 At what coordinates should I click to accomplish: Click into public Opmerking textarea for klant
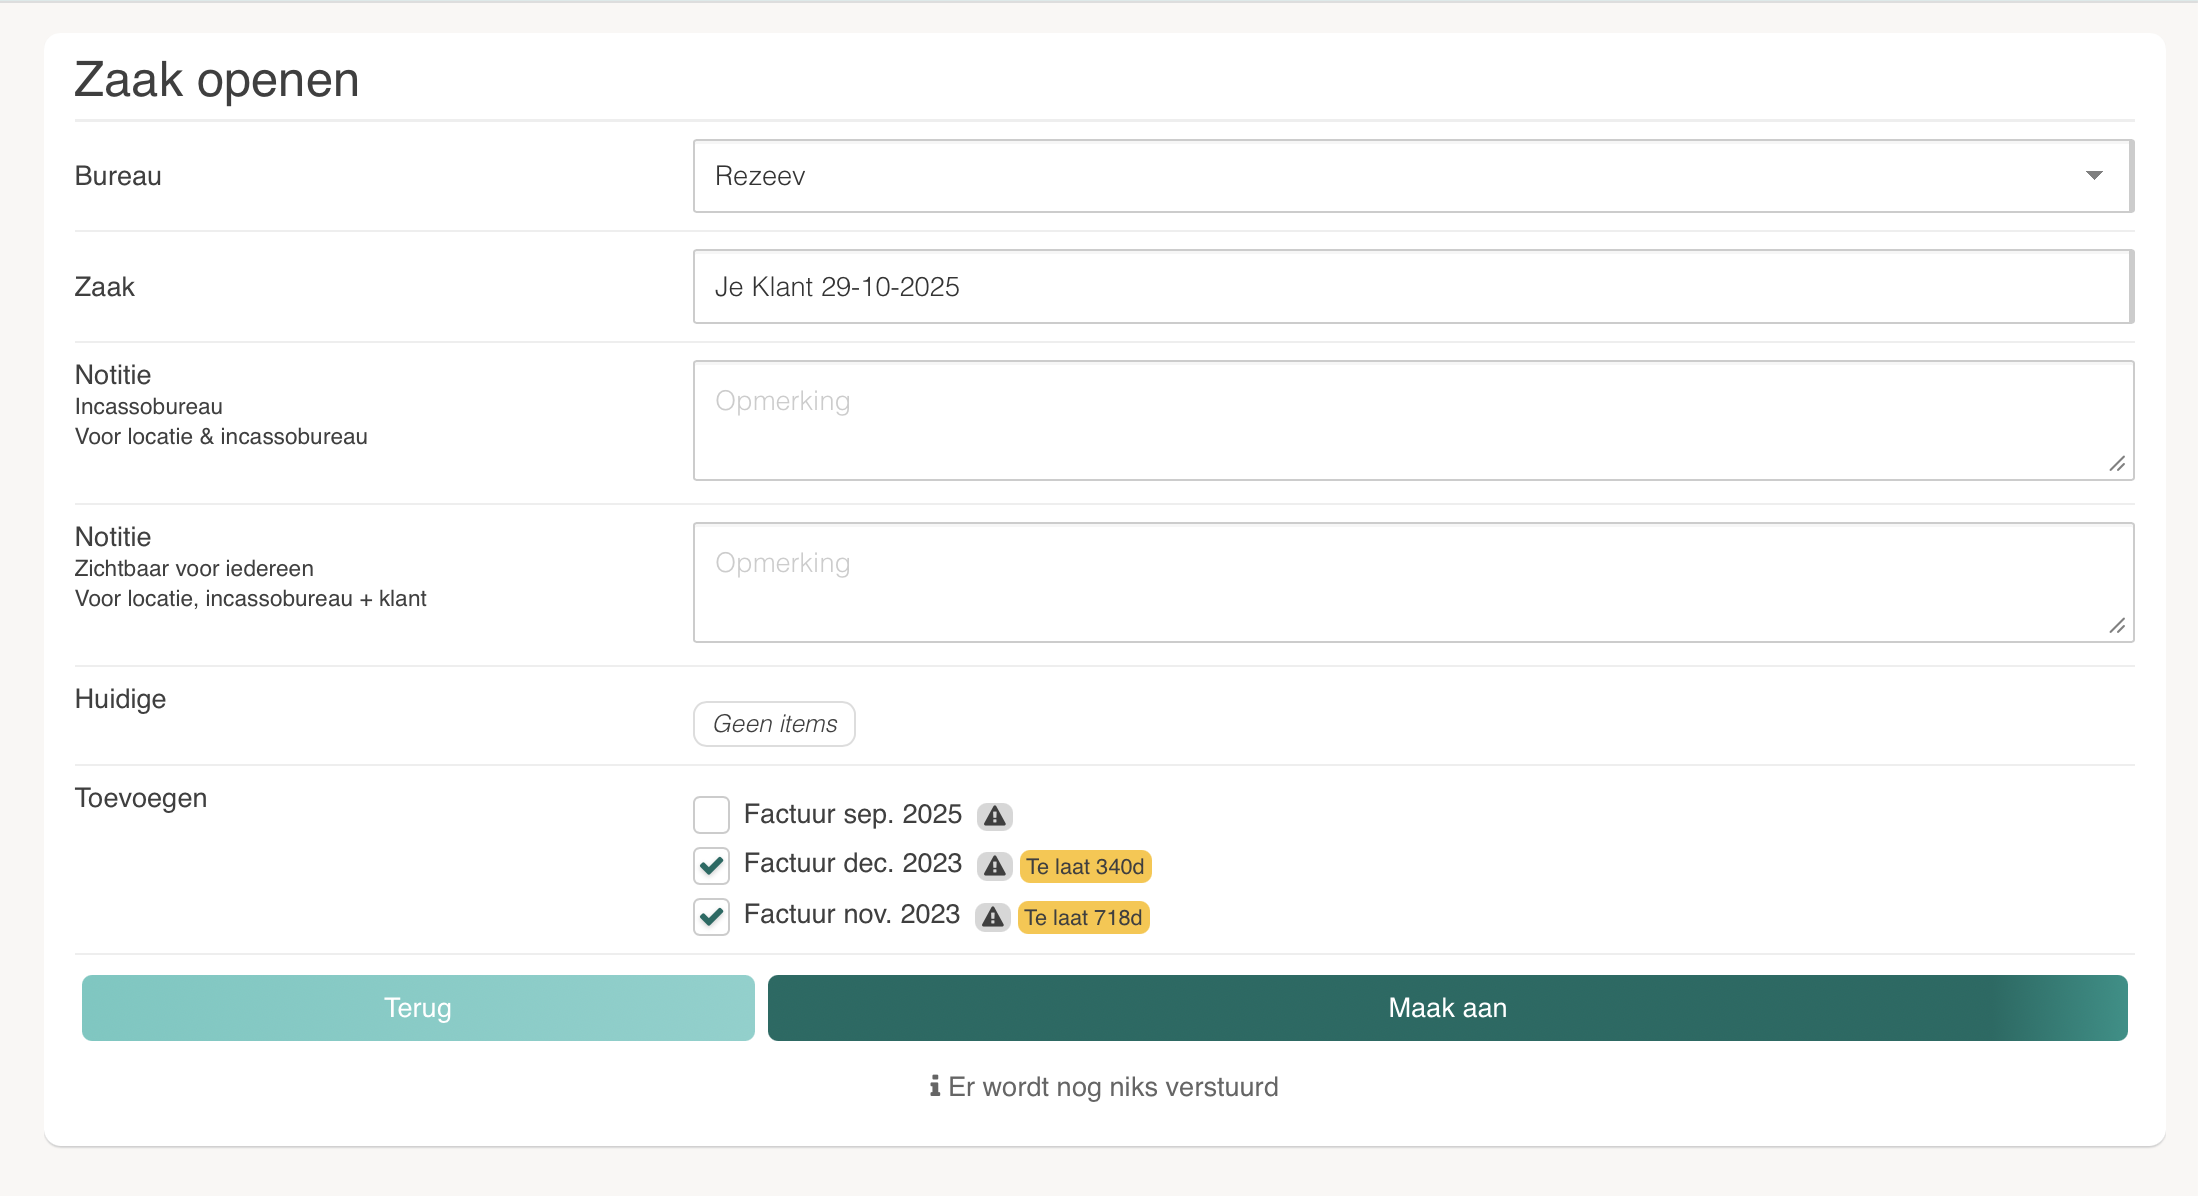click(1400, 582)
